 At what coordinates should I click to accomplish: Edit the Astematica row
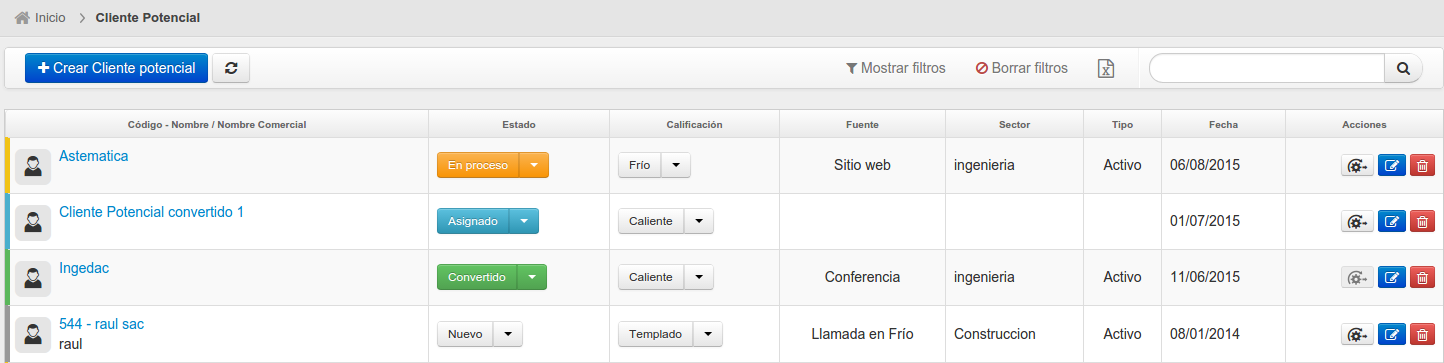coord(1391,166)
